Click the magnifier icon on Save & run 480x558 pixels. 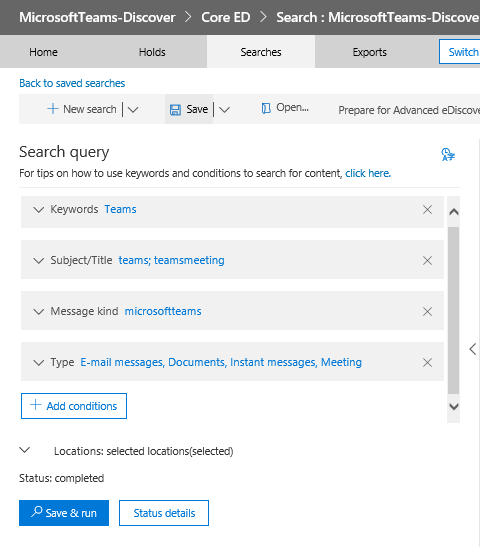click(x=37, y=512)
